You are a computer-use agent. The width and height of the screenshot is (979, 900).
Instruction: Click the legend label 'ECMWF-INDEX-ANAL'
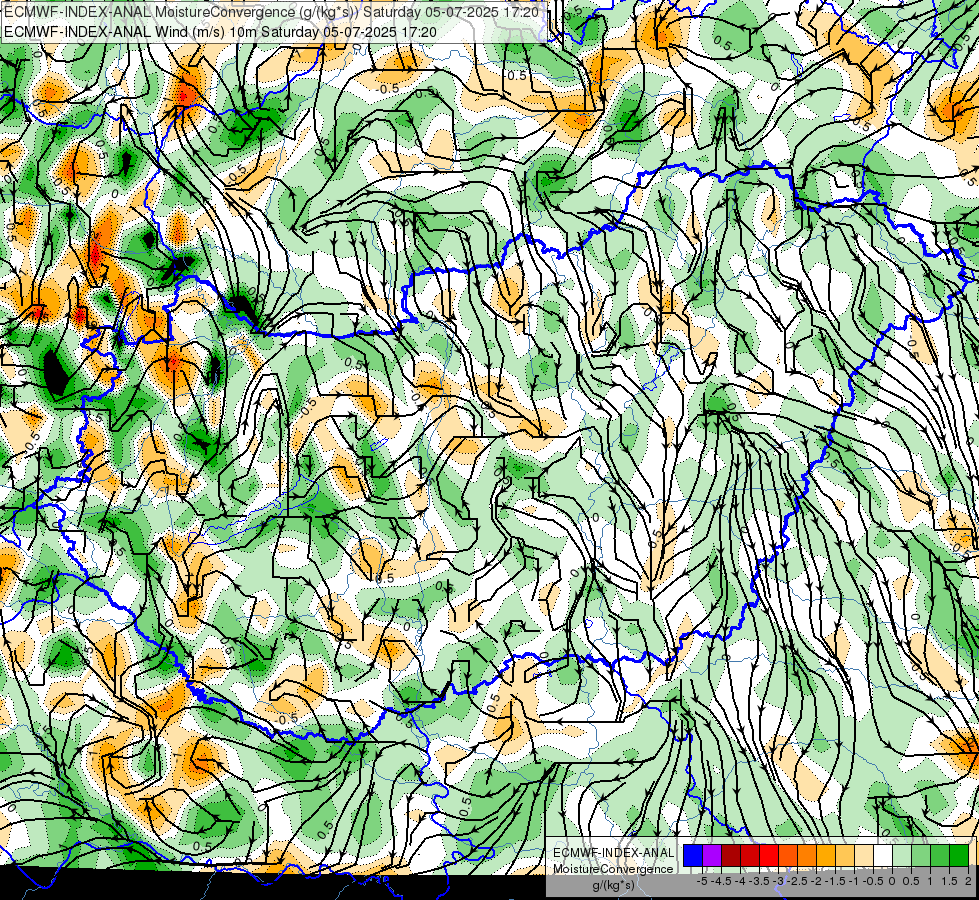[614, 853]
